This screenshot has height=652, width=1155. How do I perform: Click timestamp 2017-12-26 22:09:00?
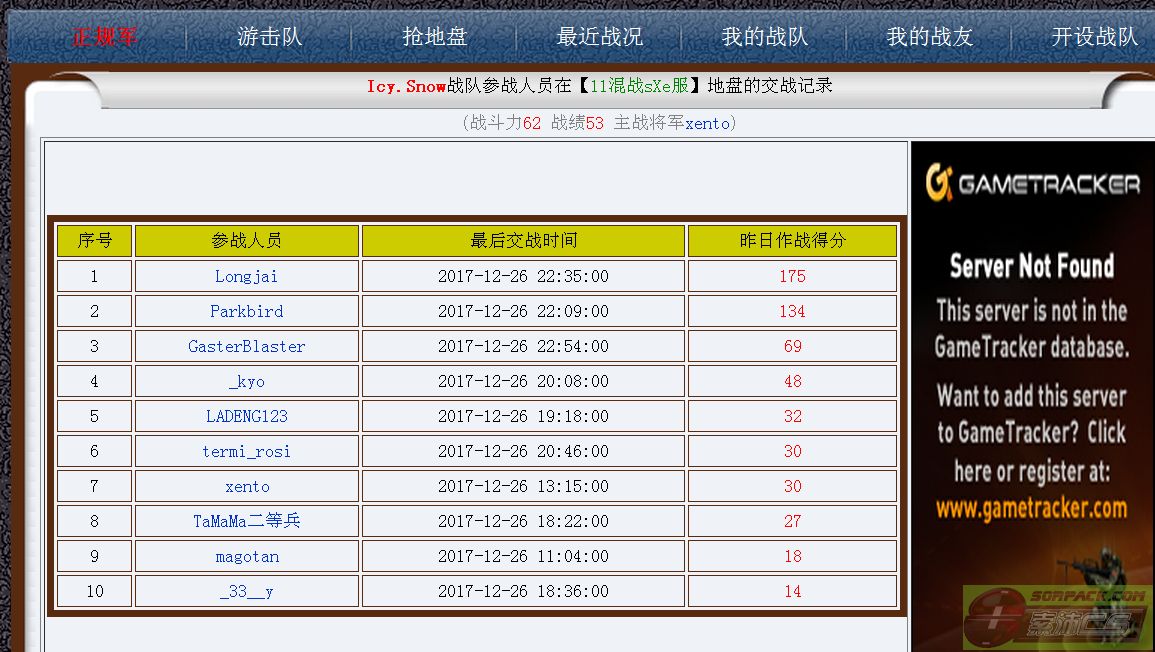[523, 312]
